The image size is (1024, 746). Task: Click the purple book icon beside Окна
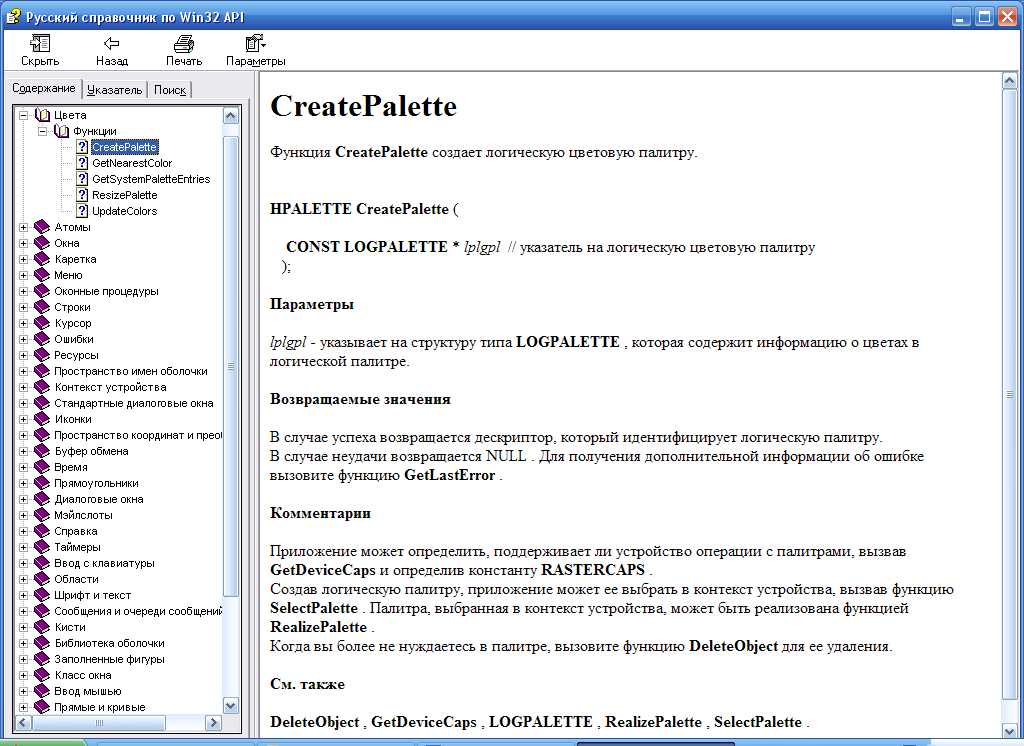pos(42,243)
